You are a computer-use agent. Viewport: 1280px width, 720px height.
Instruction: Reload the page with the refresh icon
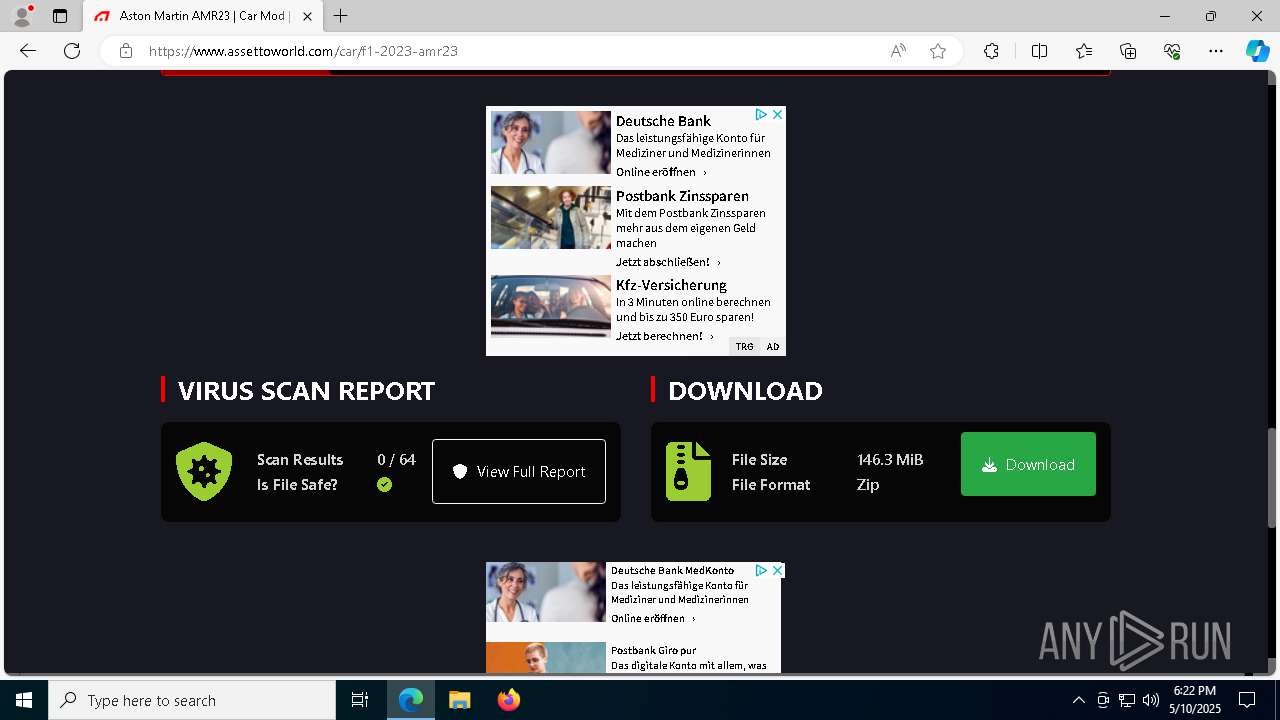pyautogui.click(x=72, y=51)
